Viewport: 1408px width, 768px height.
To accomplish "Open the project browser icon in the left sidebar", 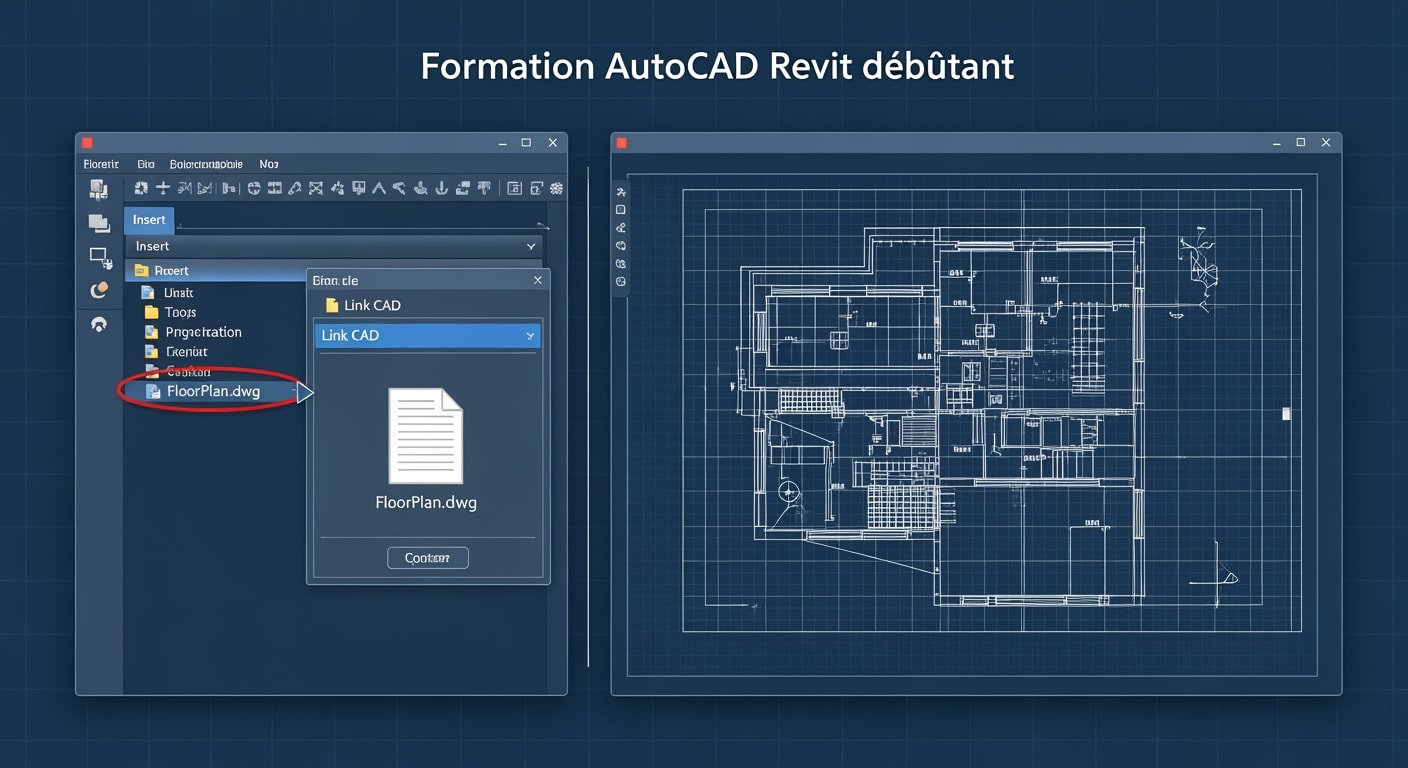I will point(97,188).
